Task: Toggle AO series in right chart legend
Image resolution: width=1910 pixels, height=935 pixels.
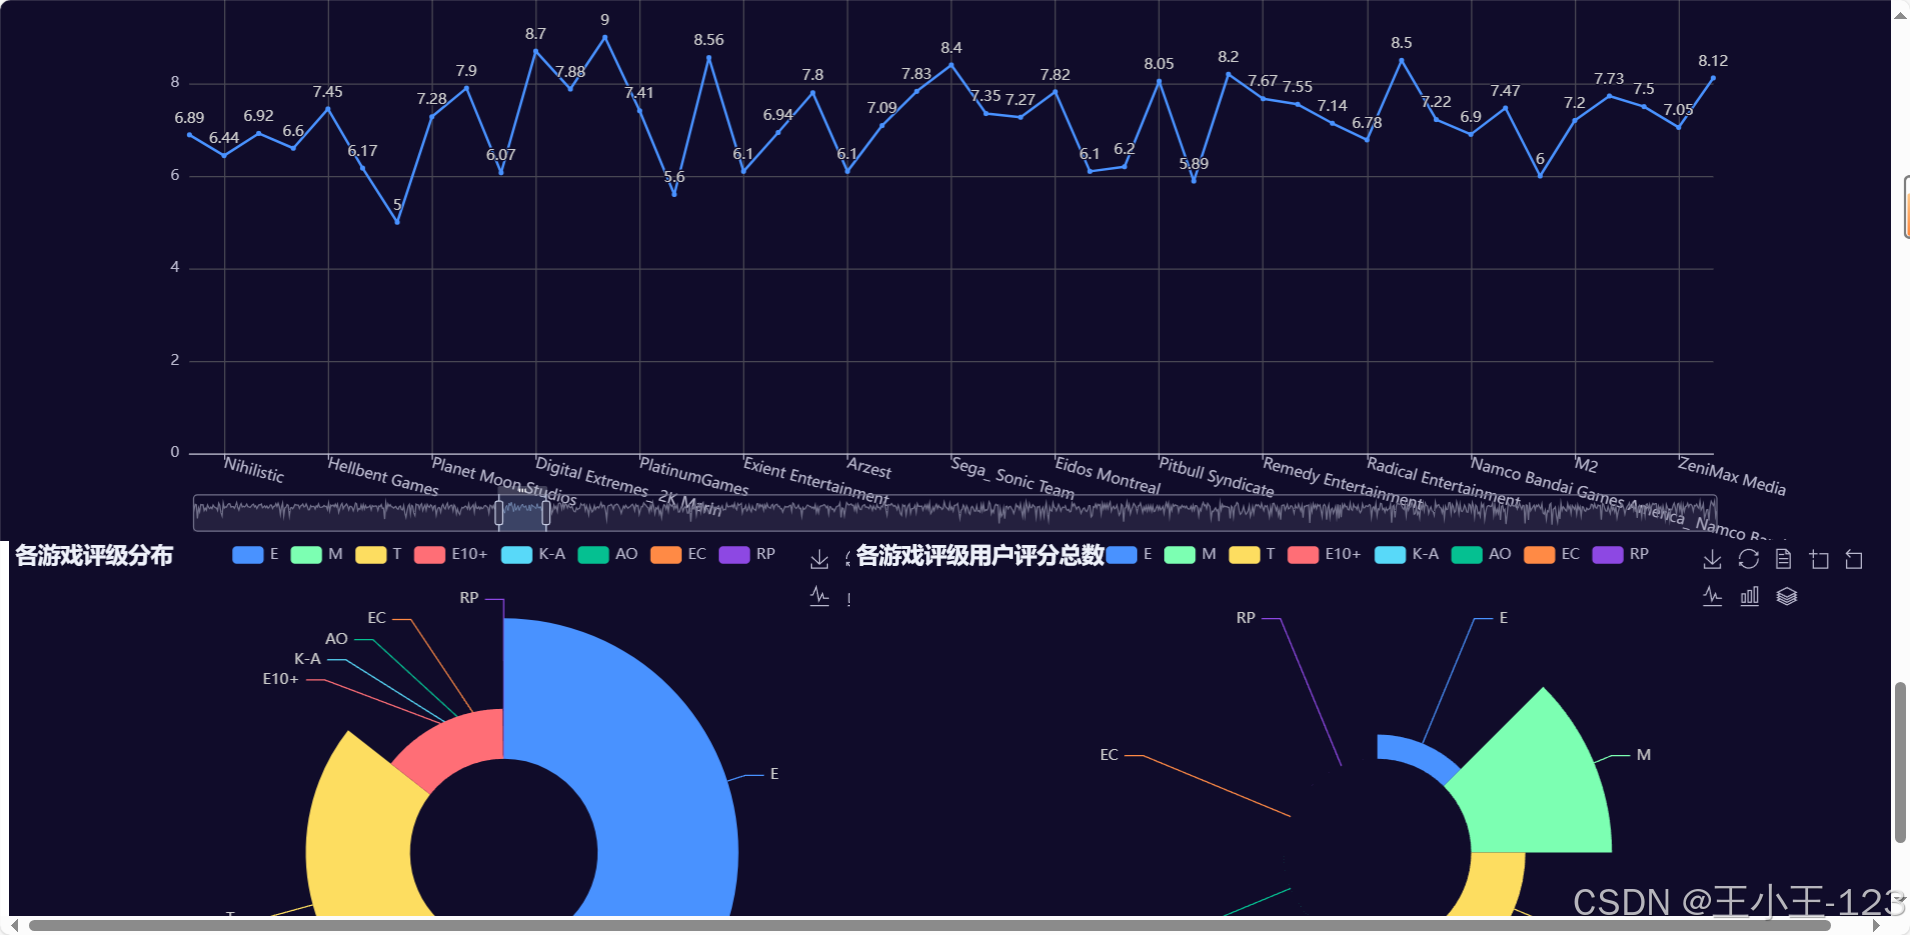Action: [1482, 554]
